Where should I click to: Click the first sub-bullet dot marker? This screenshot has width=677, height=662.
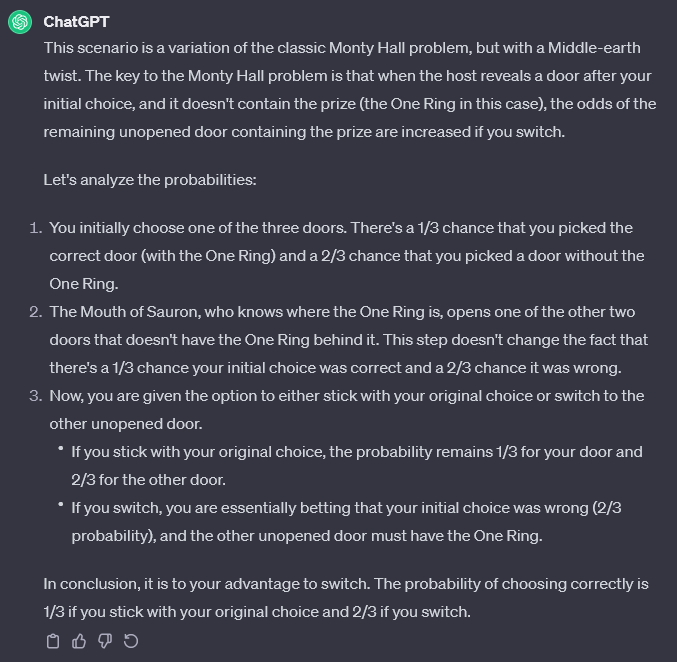coord(61,449)
